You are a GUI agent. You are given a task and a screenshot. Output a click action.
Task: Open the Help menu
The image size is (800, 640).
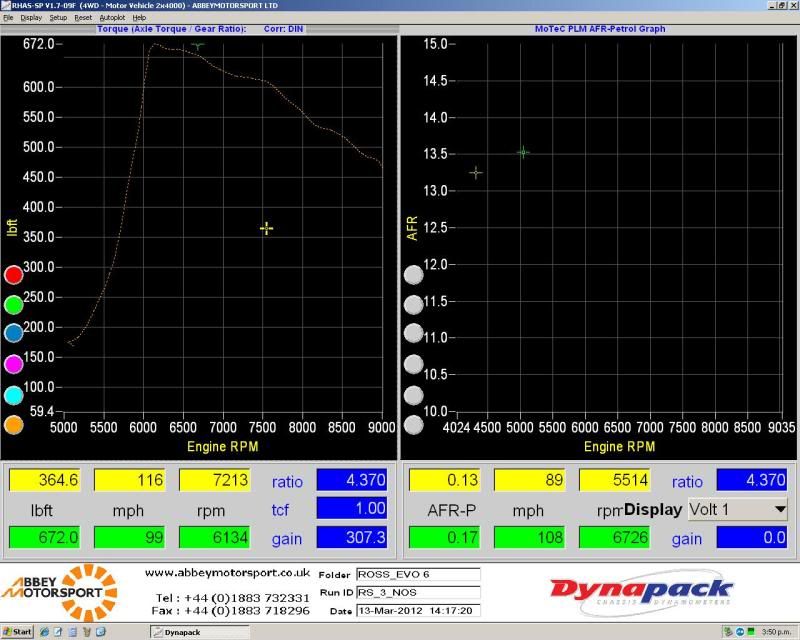tap(139, 17)
